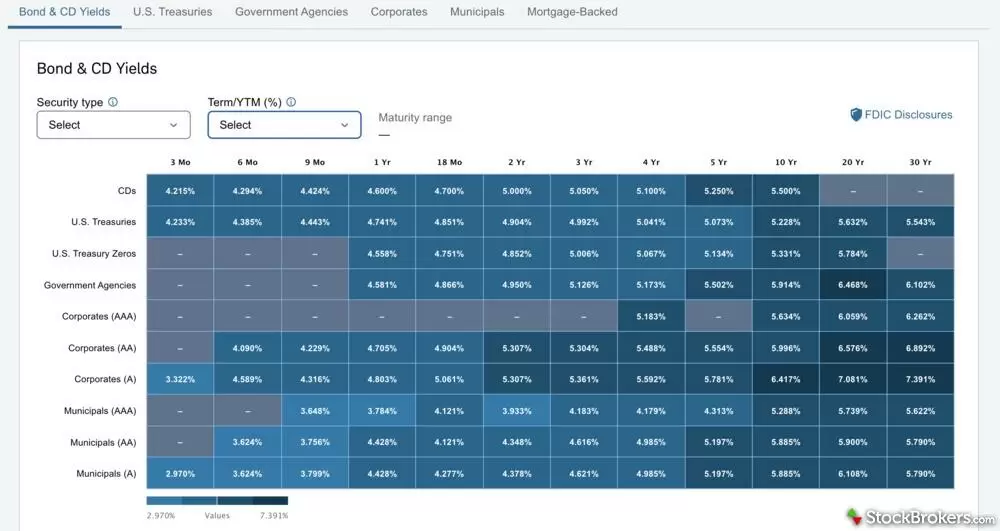This screenshot has width=1000, height=531.
Task: Select Municipals (AAA) 2 Yr 3.933% cell
Action: [517, 411]
